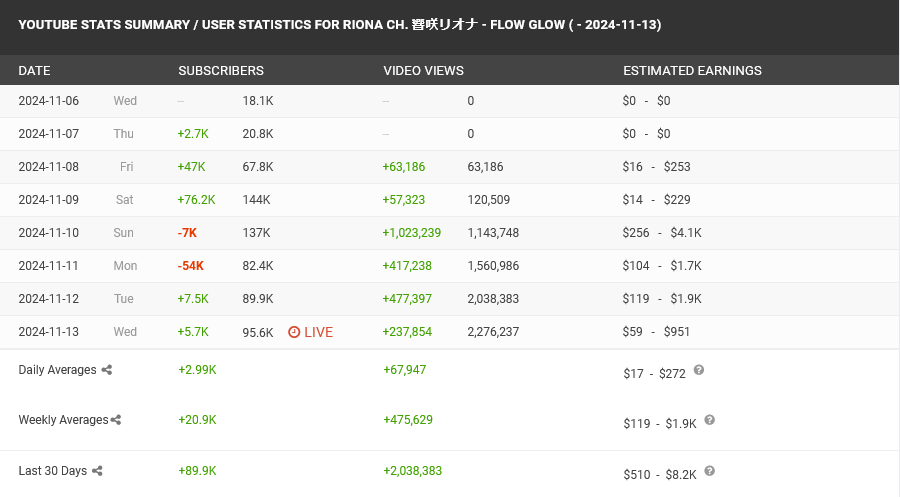Viewport: 900px width, 497px height.
Task: Open the help icon for daily average earnings
Action: [x=699, y=370]
